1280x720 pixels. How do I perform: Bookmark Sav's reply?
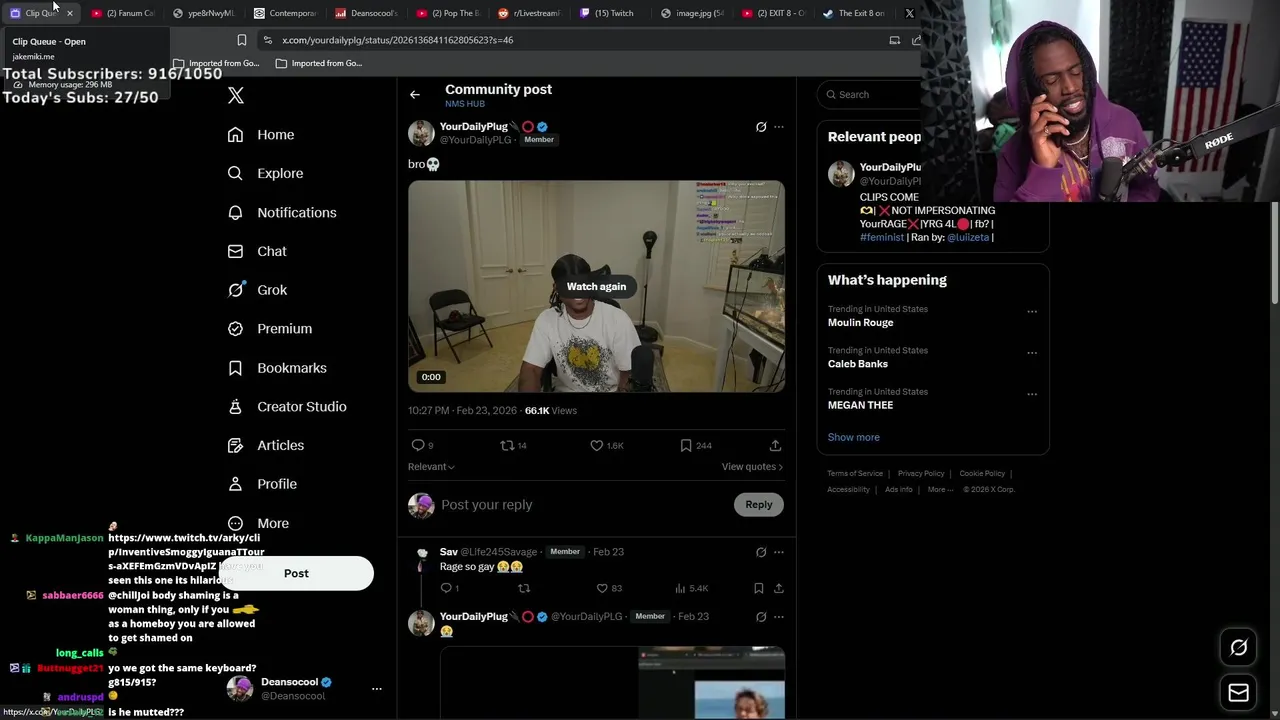click(759, 588)
